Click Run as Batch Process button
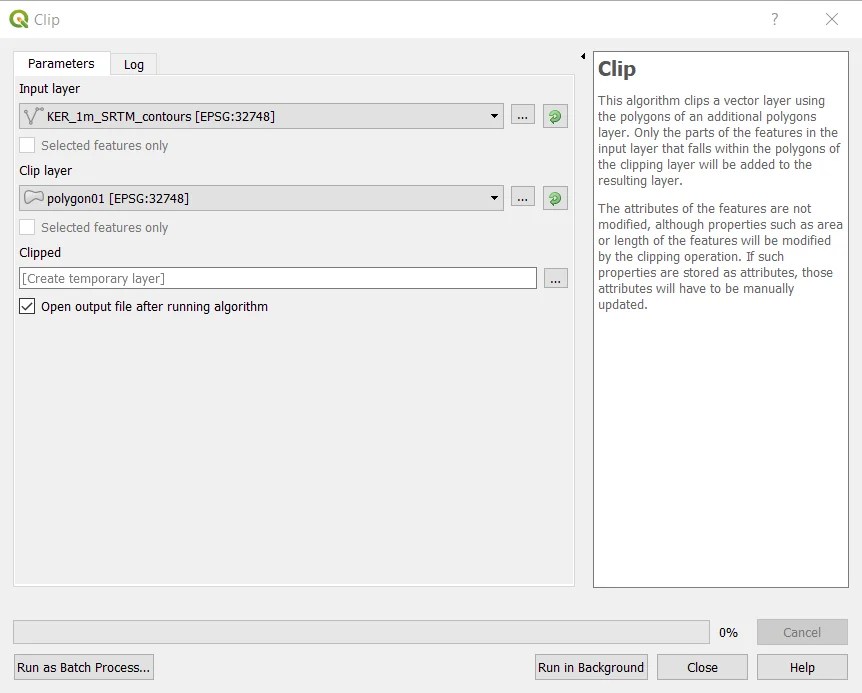 [84, 667]
